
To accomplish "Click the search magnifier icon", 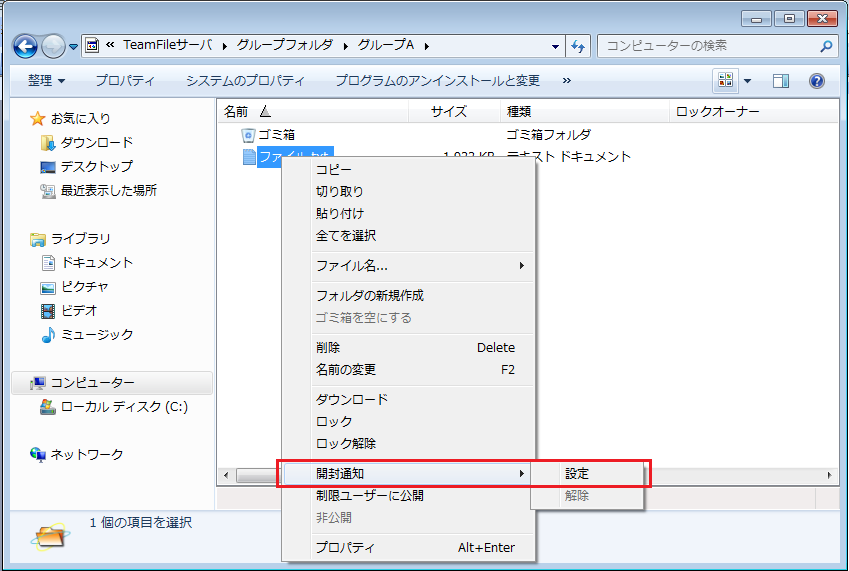I will [x=826, y=46].
